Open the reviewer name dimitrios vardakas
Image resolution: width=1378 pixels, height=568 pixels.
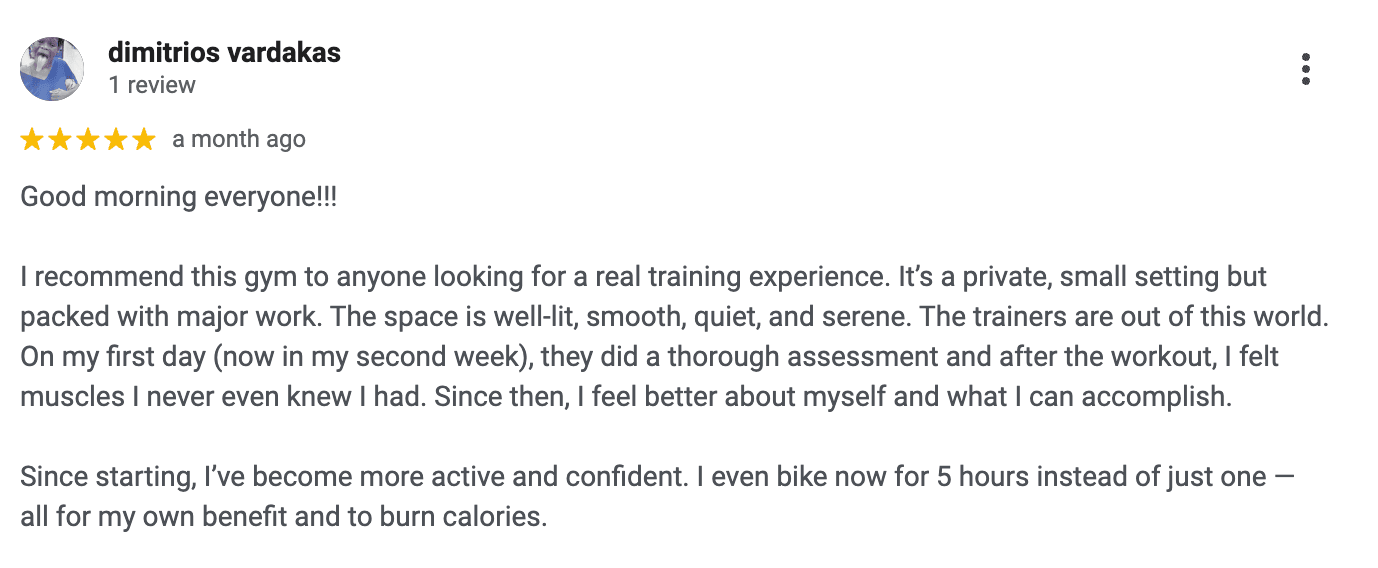pos(224,53)
